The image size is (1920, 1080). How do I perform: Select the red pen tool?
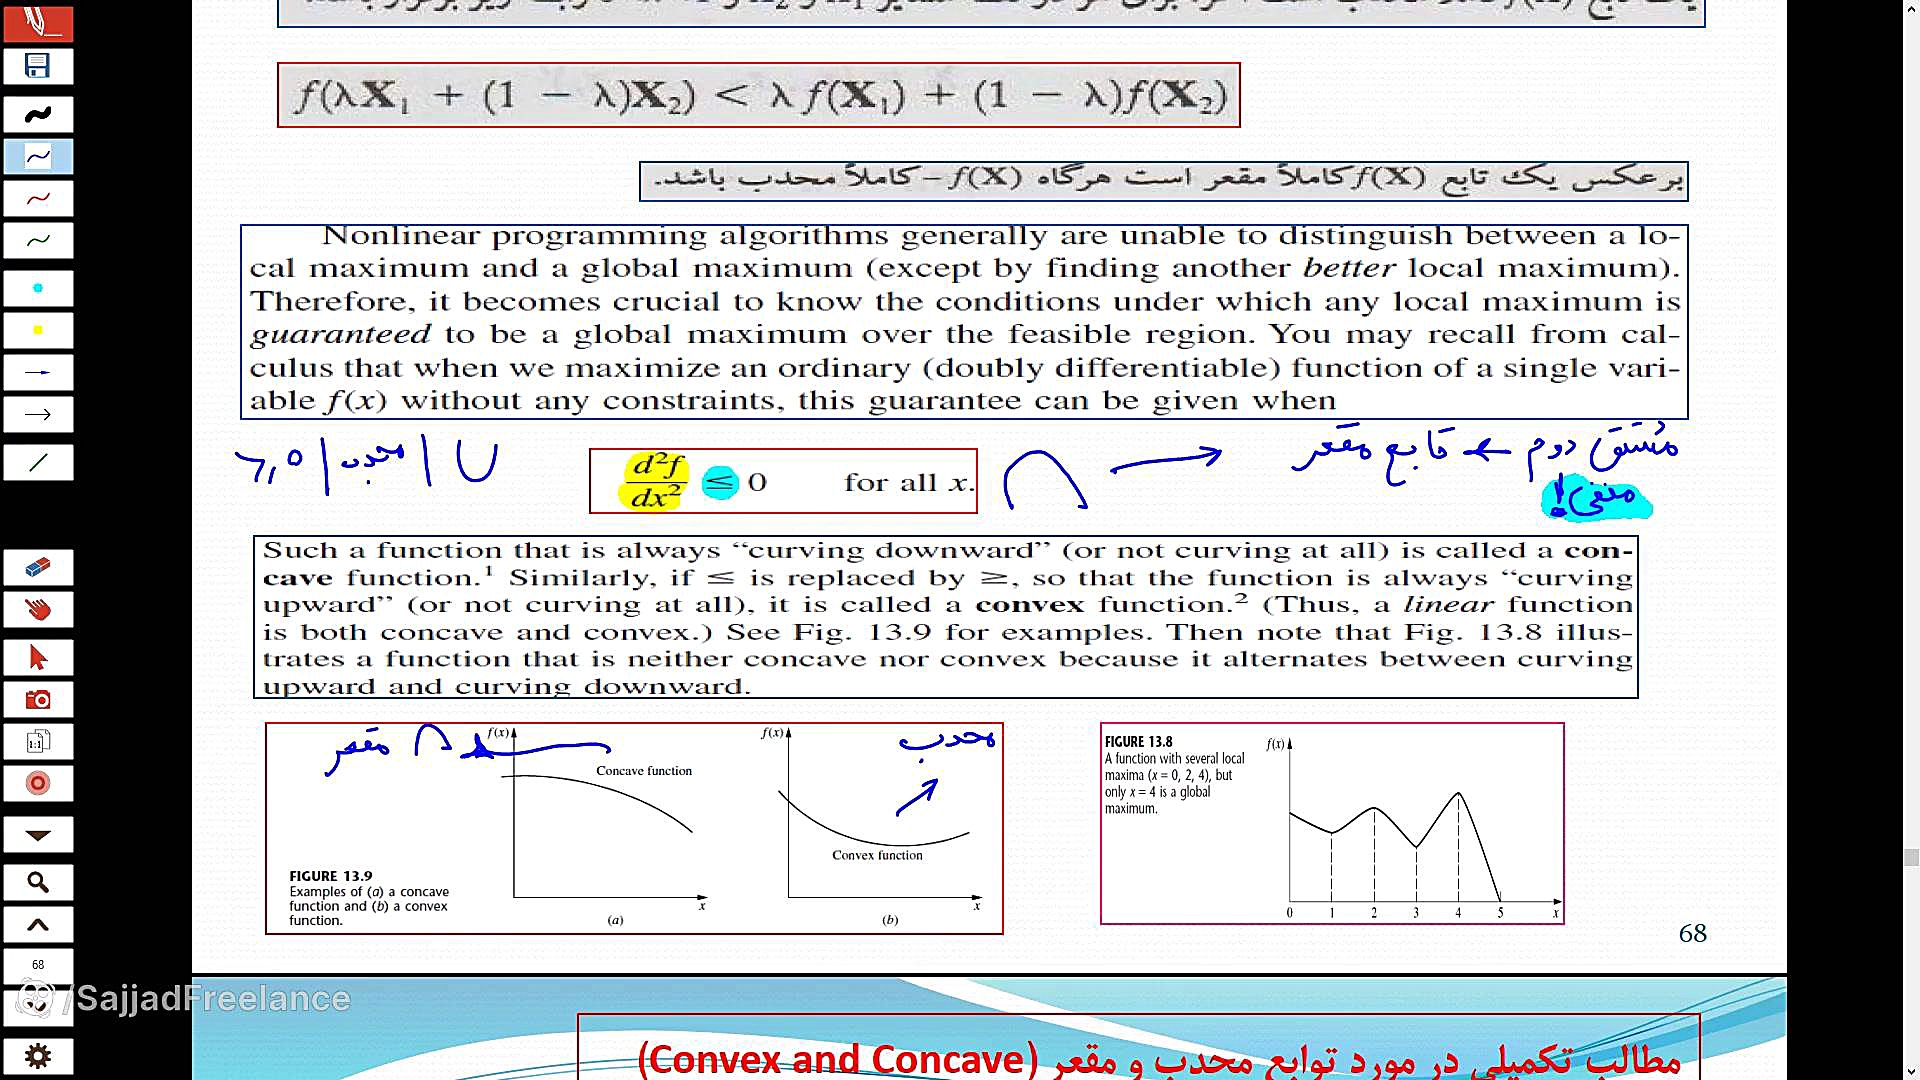pyautogui.click(x=38, y=198)
